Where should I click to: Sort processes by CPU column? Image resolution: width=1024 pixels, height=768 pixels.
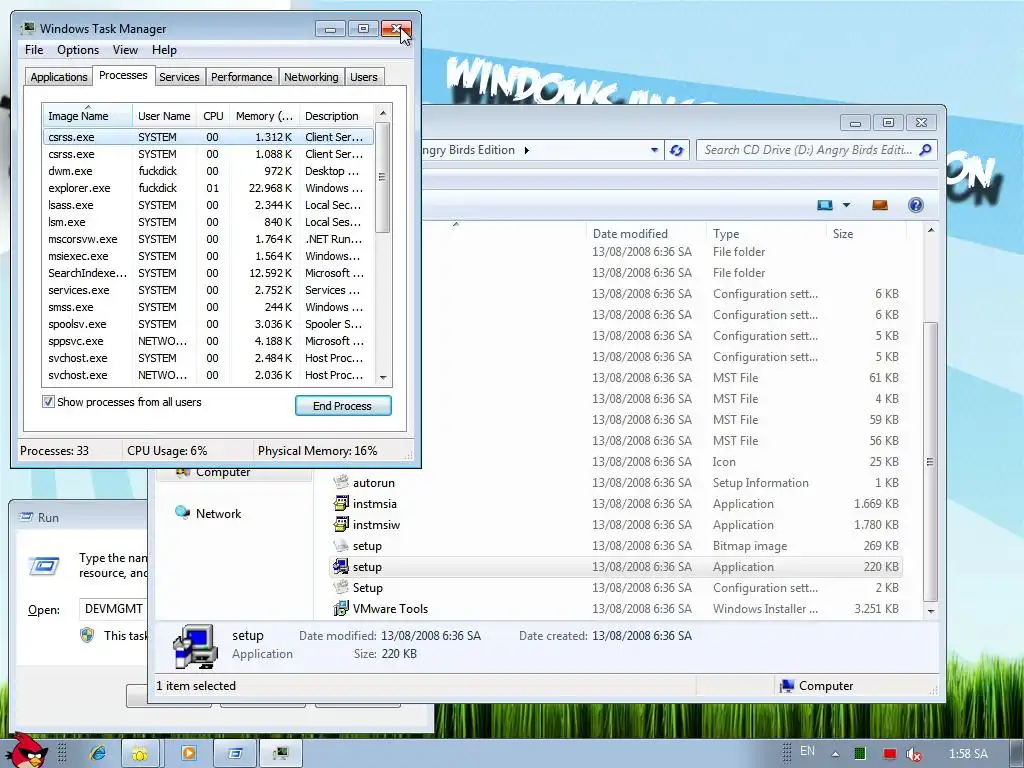coord(213,116)
